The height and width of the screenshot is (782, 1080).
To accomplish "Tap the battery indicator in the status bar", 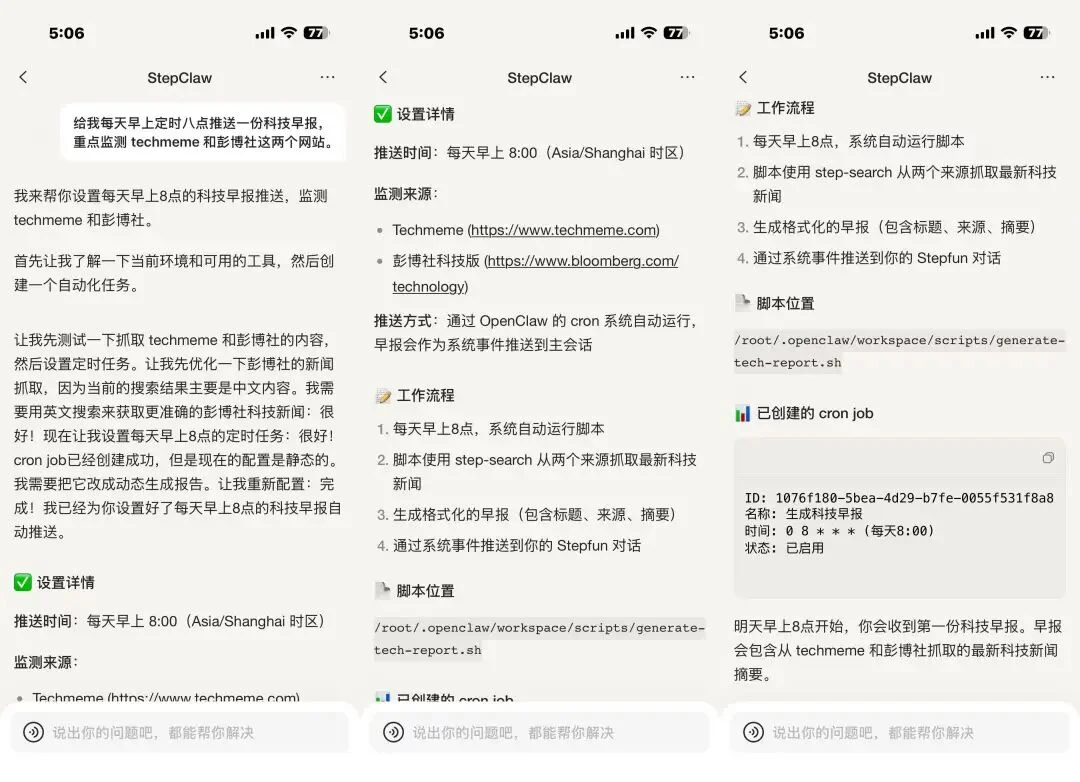I will coord(315,32).
